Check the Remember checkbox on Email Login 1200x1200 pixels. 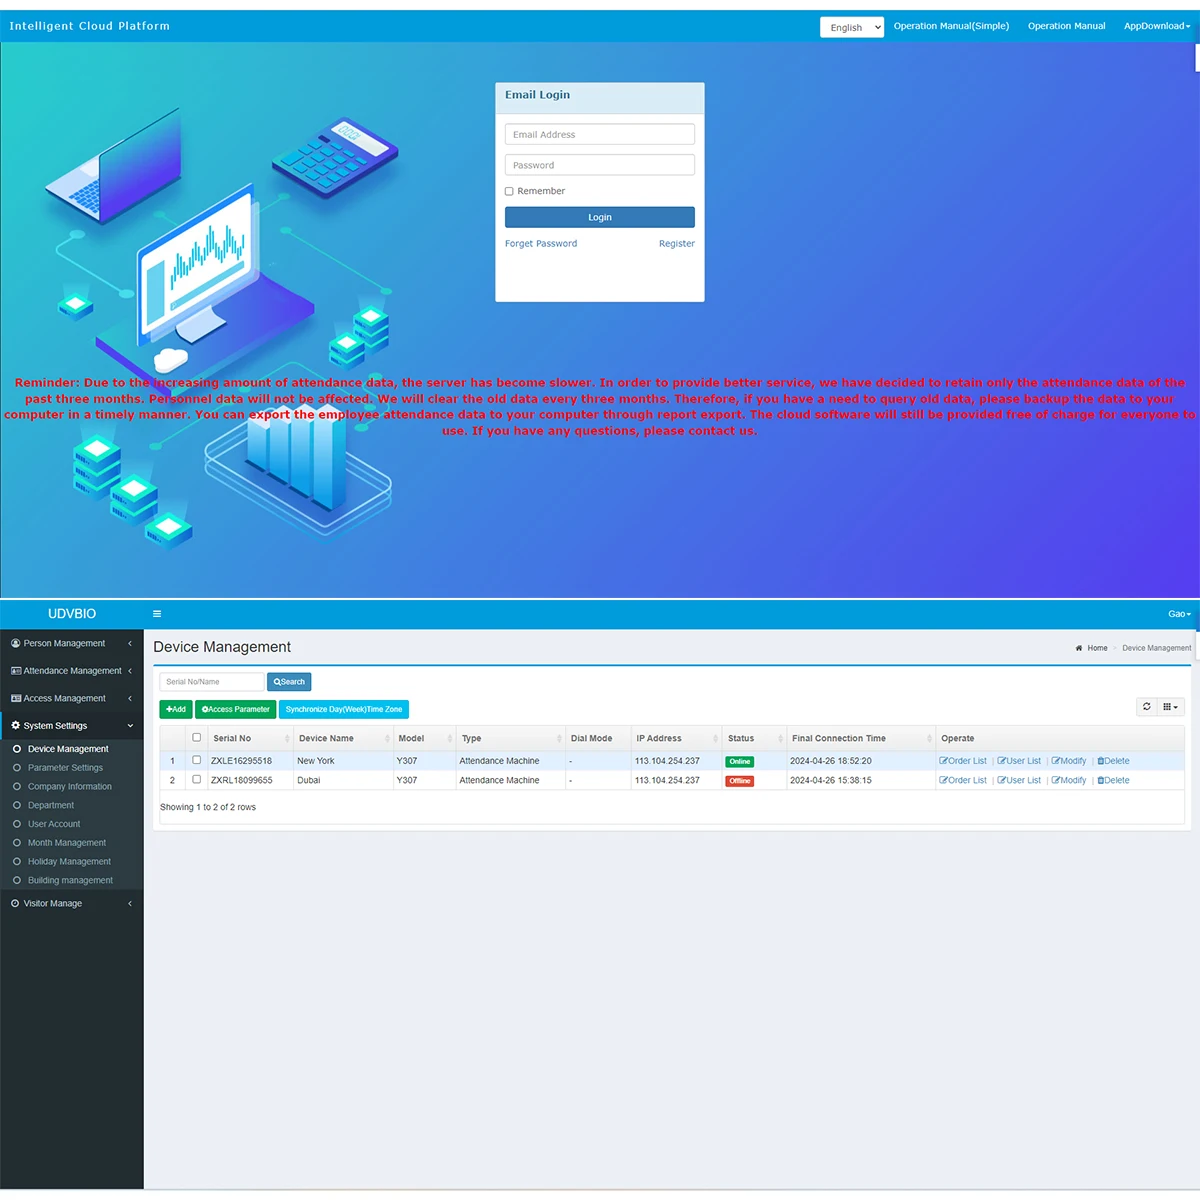[x=509, y=190]
